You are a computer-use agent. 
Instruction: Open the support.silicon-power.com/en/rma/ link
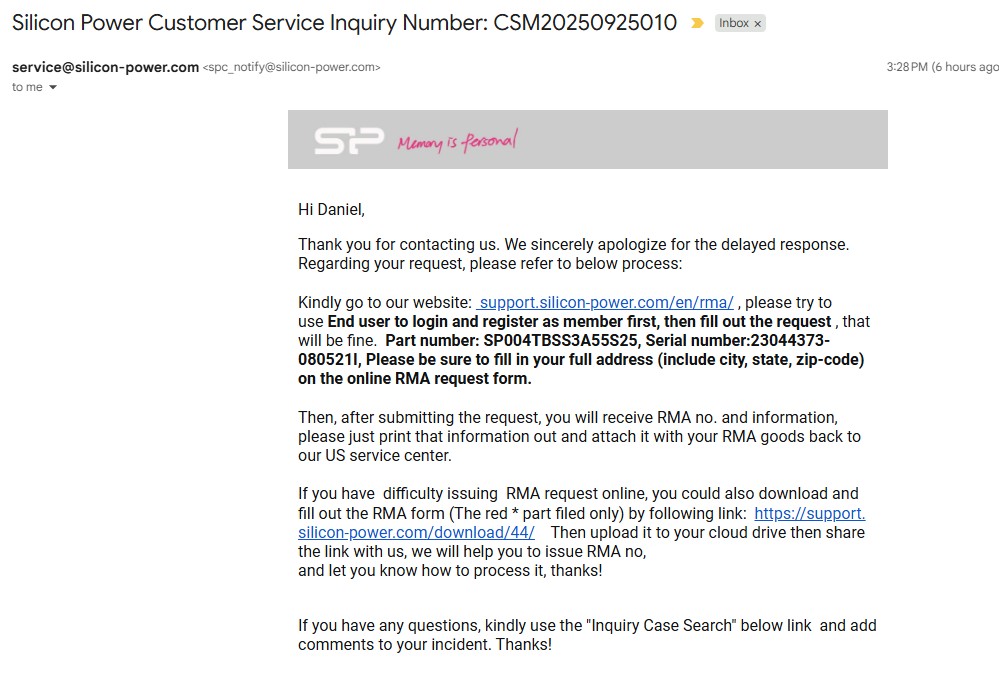point(606,302)
